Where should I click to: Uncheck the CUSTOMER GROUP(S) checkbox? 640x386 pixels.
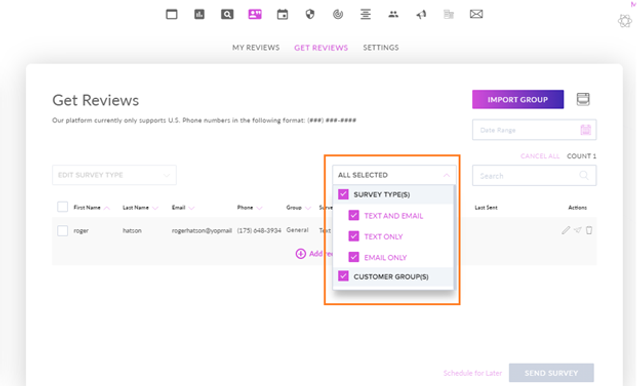click(343, 276)
